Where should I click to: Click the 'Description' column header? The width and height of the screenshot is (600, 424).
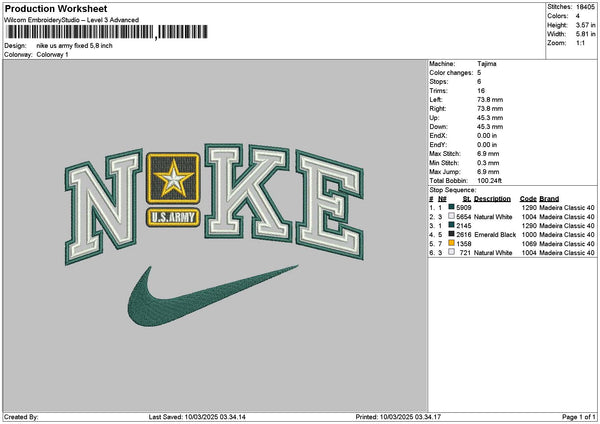point(492,199)
